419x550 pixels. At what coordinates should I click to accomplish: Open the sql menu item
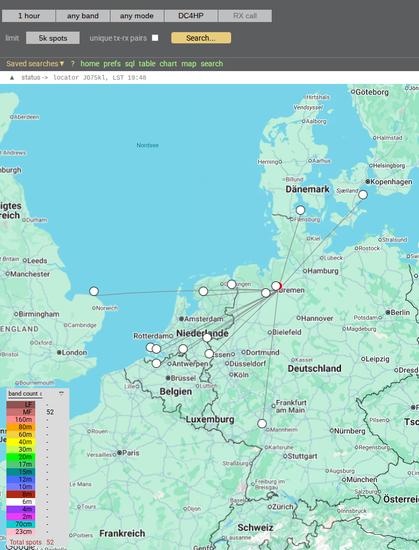tap(130, 64)
